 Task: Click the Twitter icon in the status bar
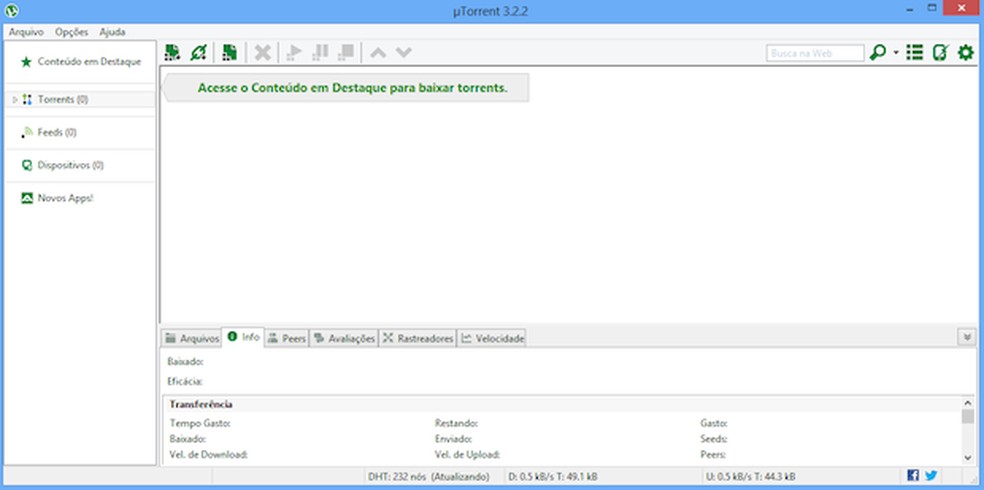(931, 476)
